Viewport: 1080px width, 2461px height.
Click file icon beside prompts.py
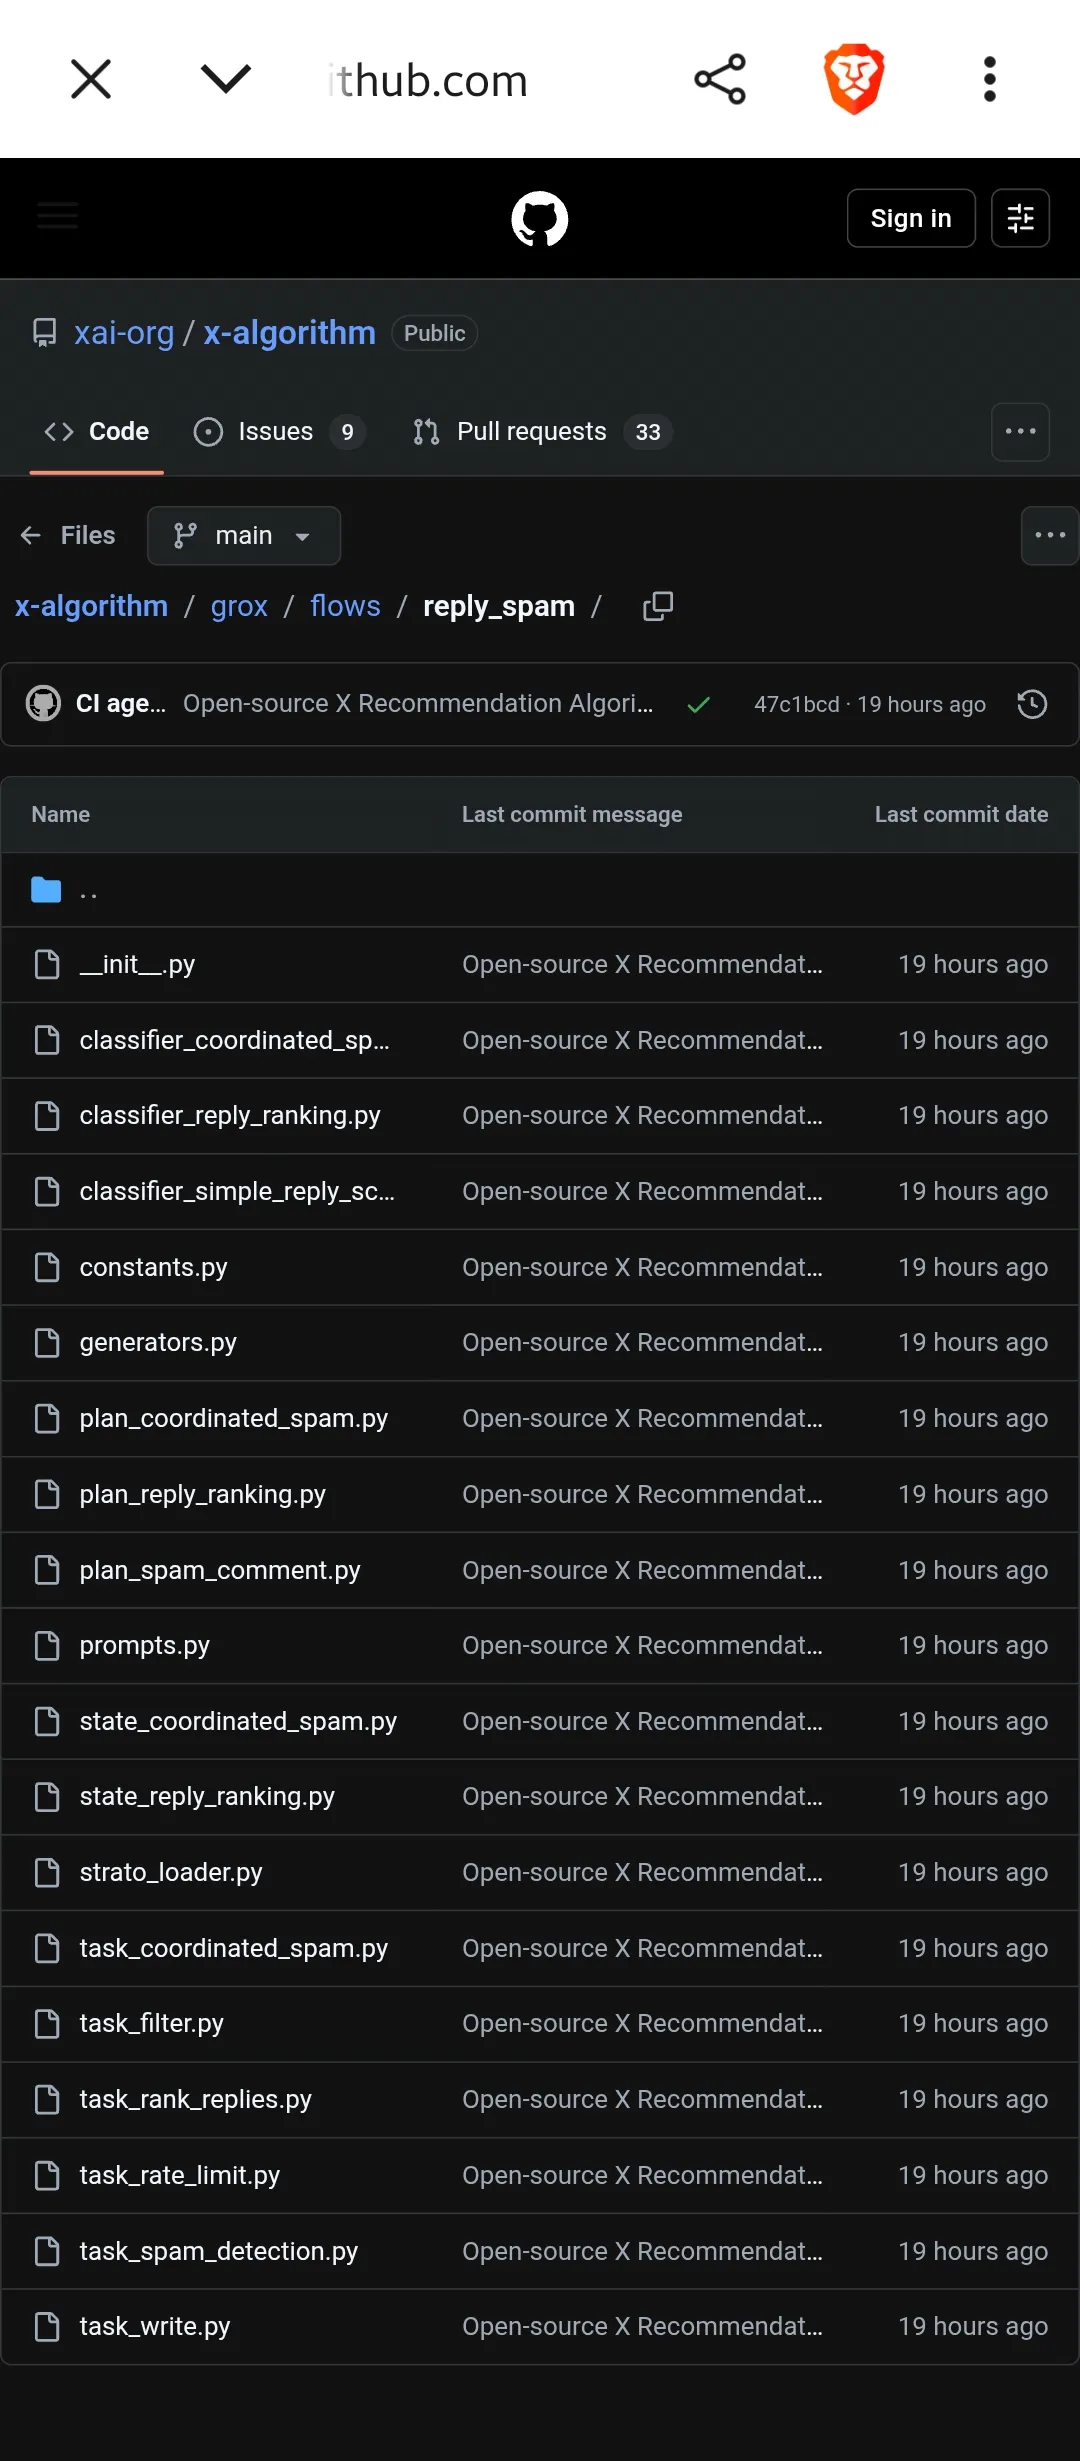47,1646
